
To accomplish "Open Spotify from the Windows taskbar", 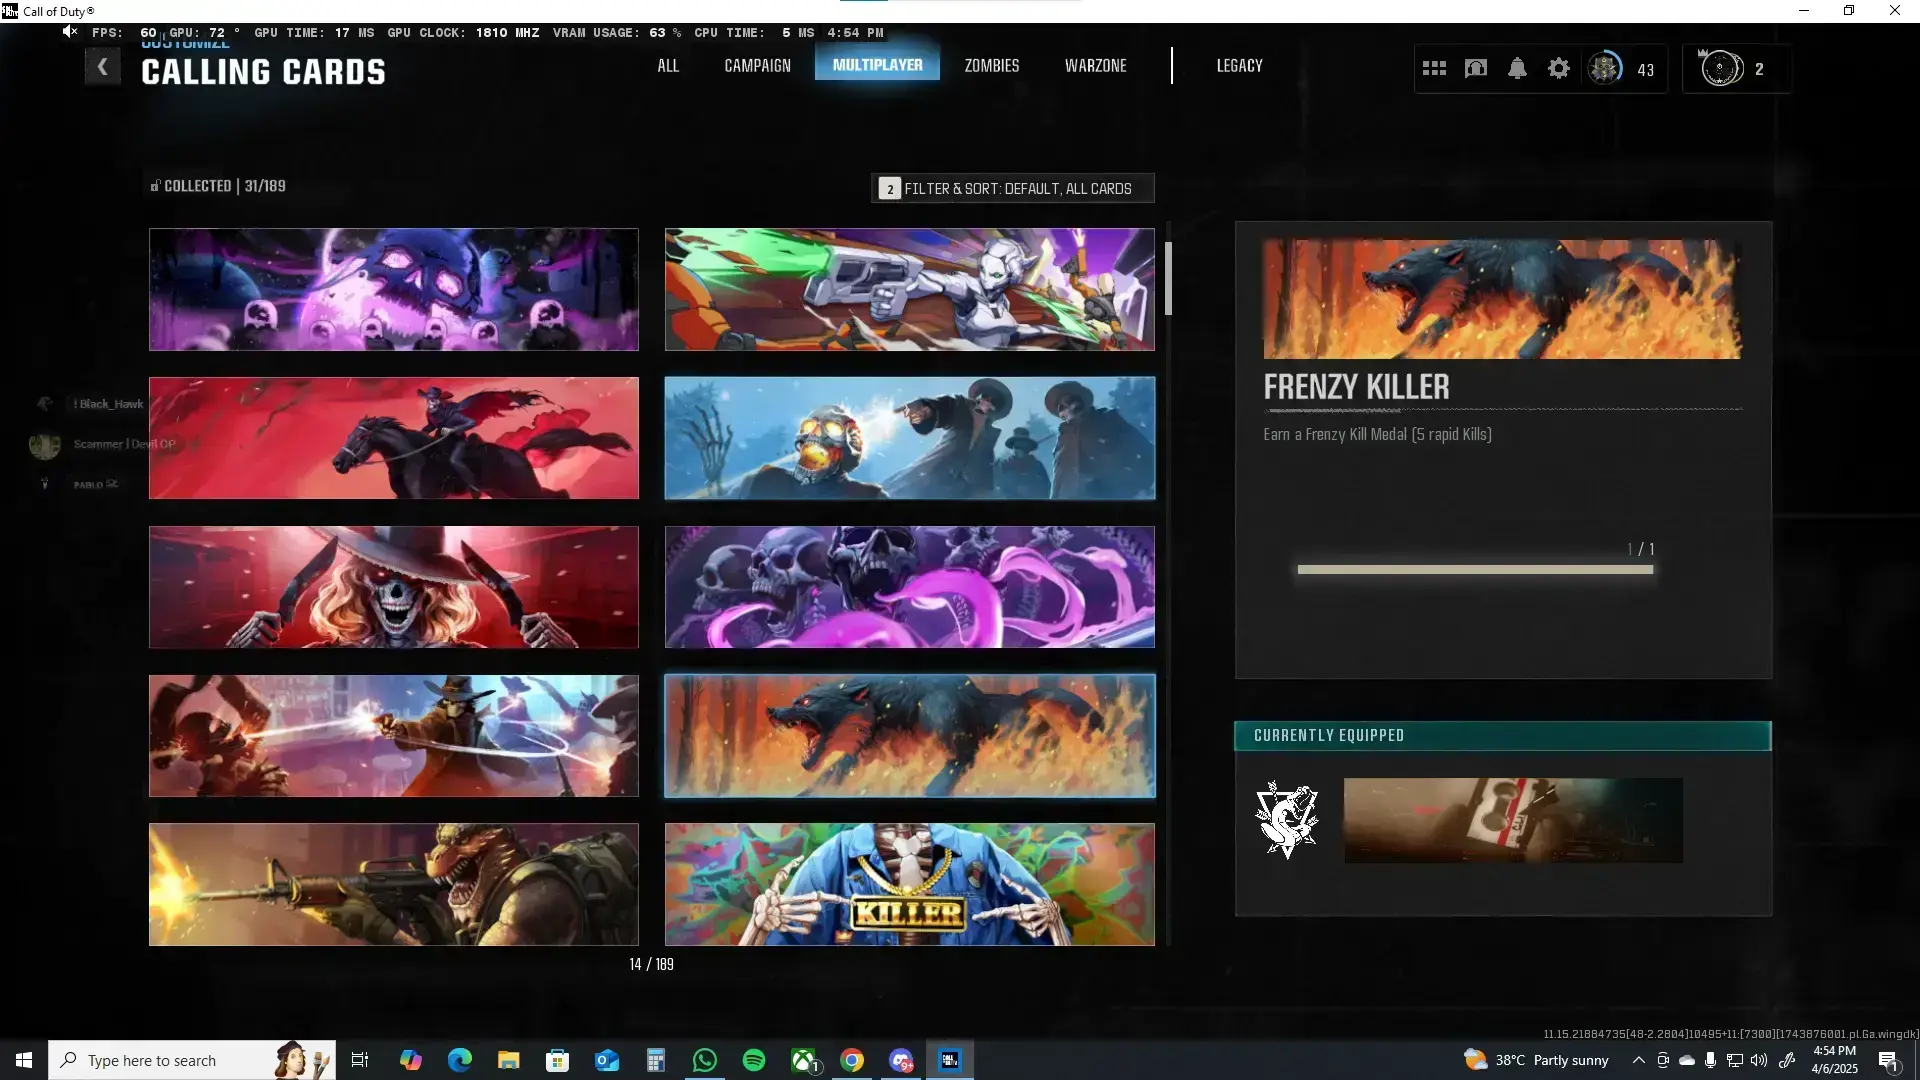I will point(754,1060).
